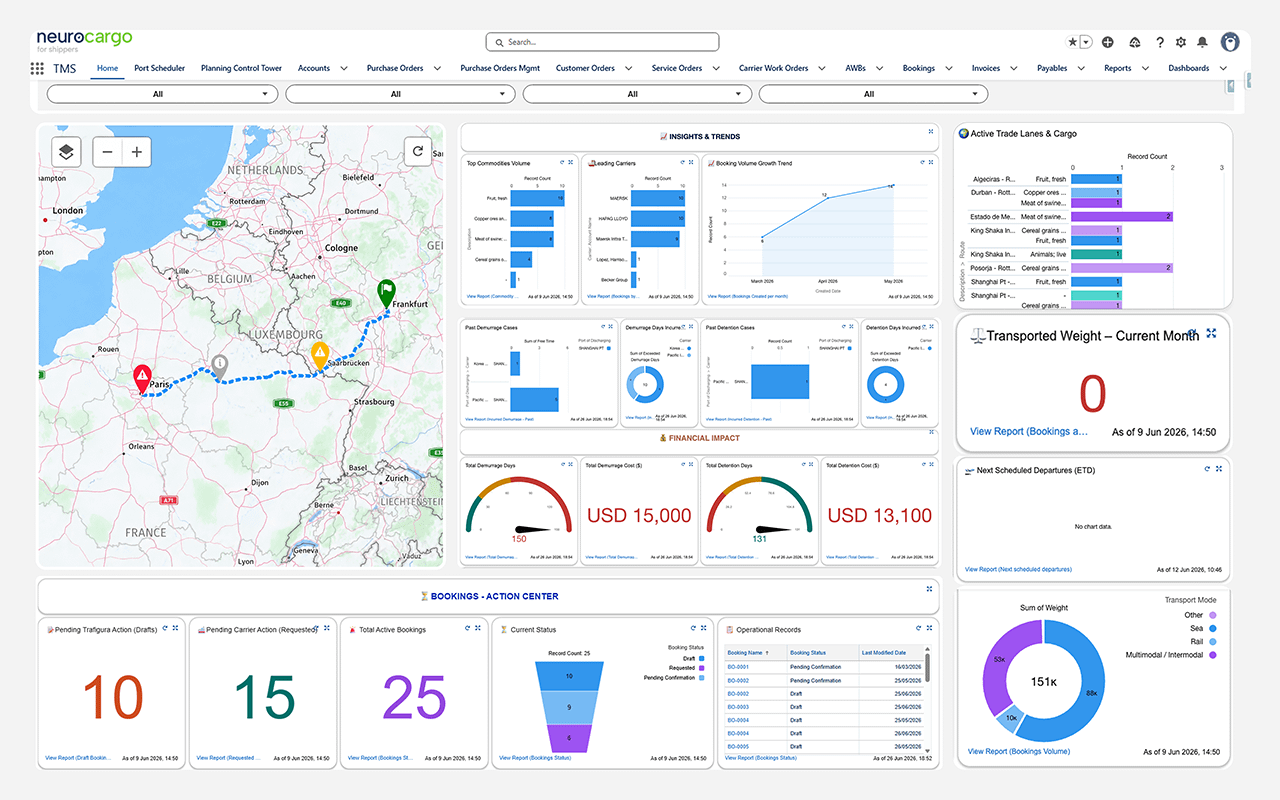
Task: Open the Planning Control Tower tab
Action: pyautogui.click(x=241, y=69)
